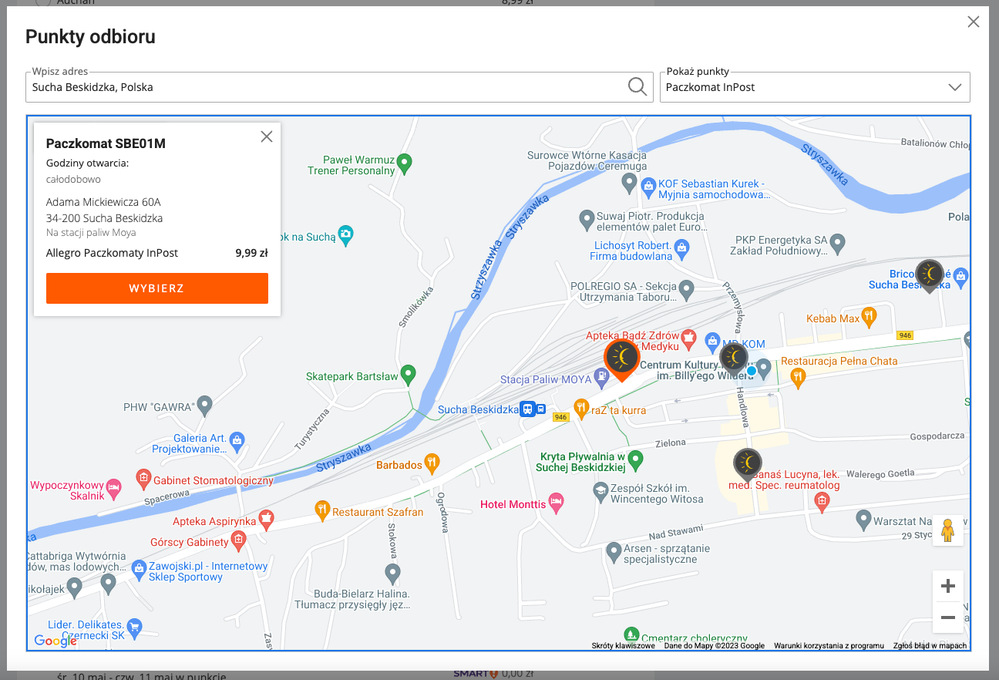The height and width of the screenshot is (680, 999).
Task: Click the Google logo on the map
Action: pyautogui.click(x=55, y=640)
